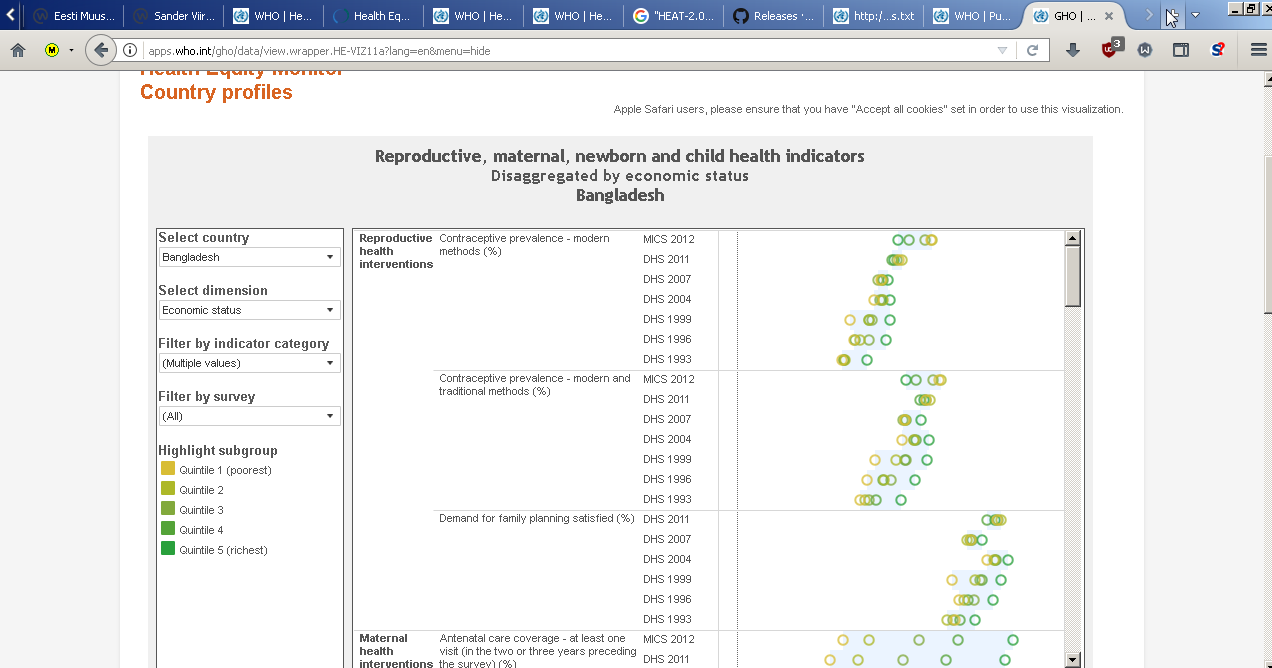Switch to the Eesti Muus... tab
The image size is (1272, 668).
point(73,16)
